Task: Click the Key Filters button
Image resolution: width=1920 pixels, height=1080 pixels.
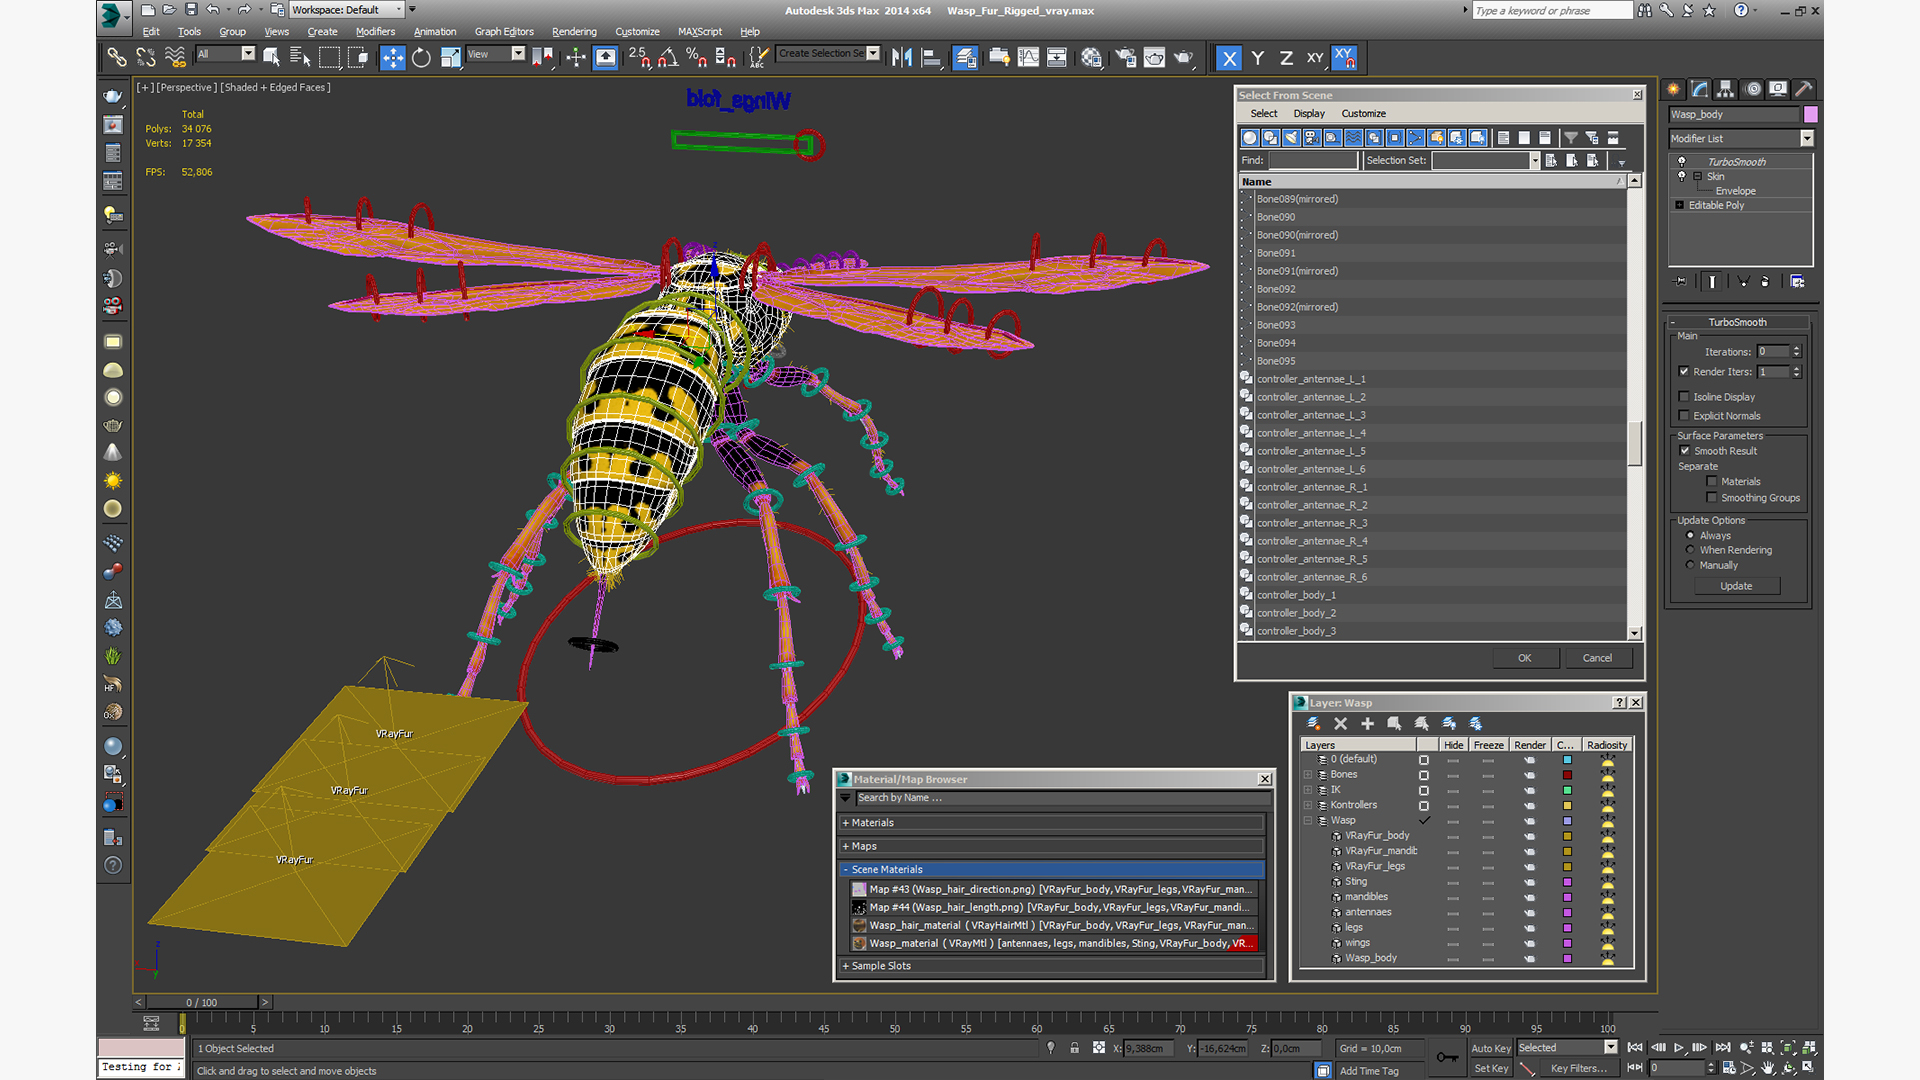Action: (x=1579, y=1068)
